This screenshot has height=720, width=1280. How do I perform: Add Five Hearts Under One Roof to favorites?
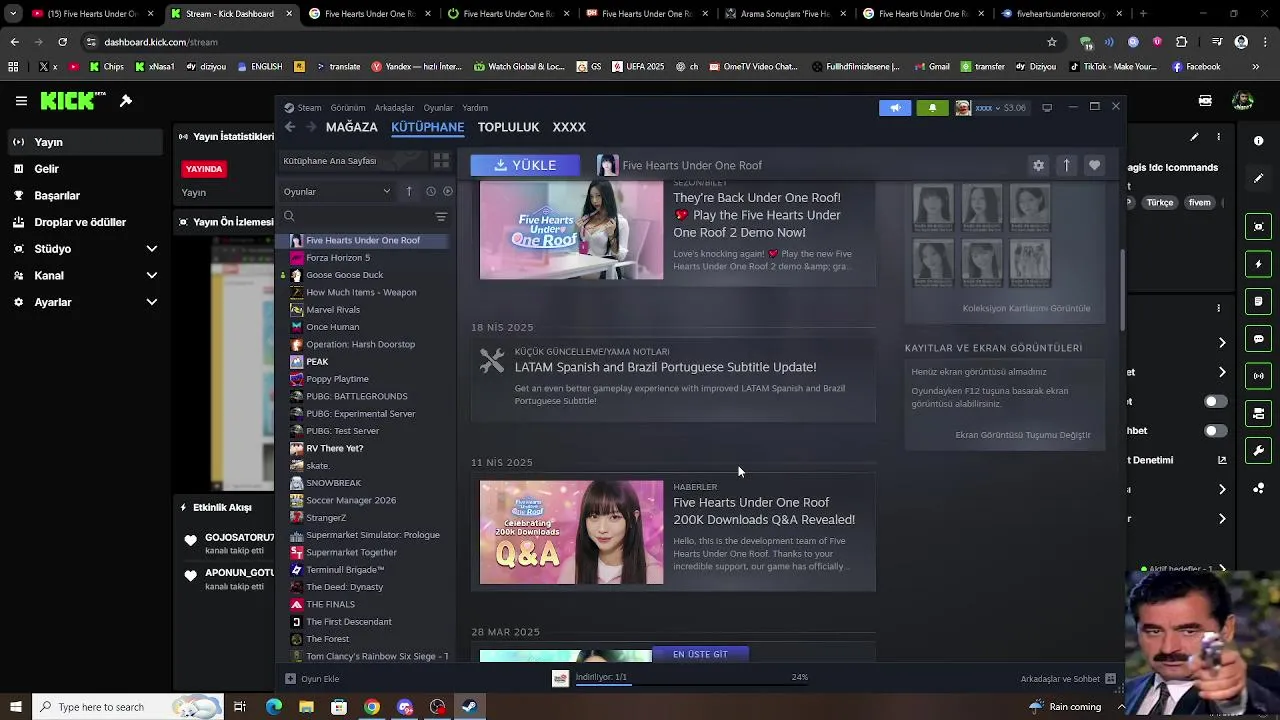pos(1094,165)
